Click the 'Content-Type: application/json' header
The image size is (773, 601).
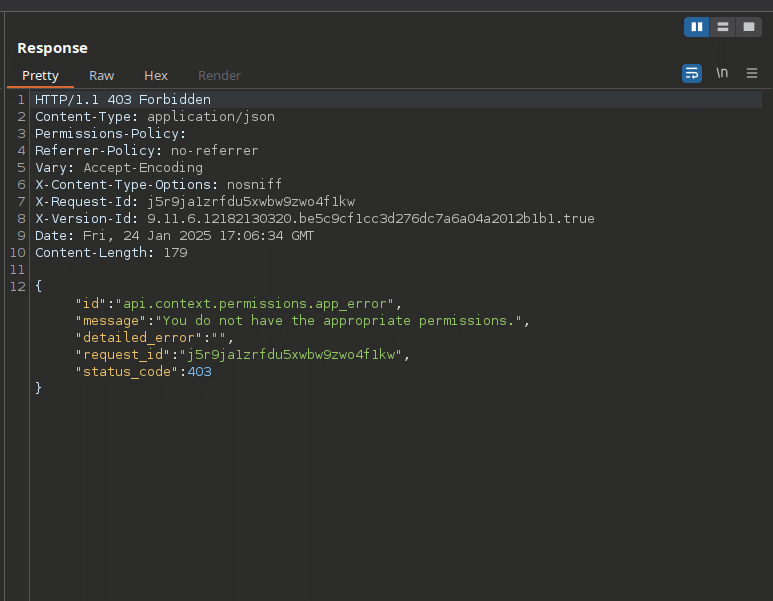pyautogui.click(x=155, y=117)
